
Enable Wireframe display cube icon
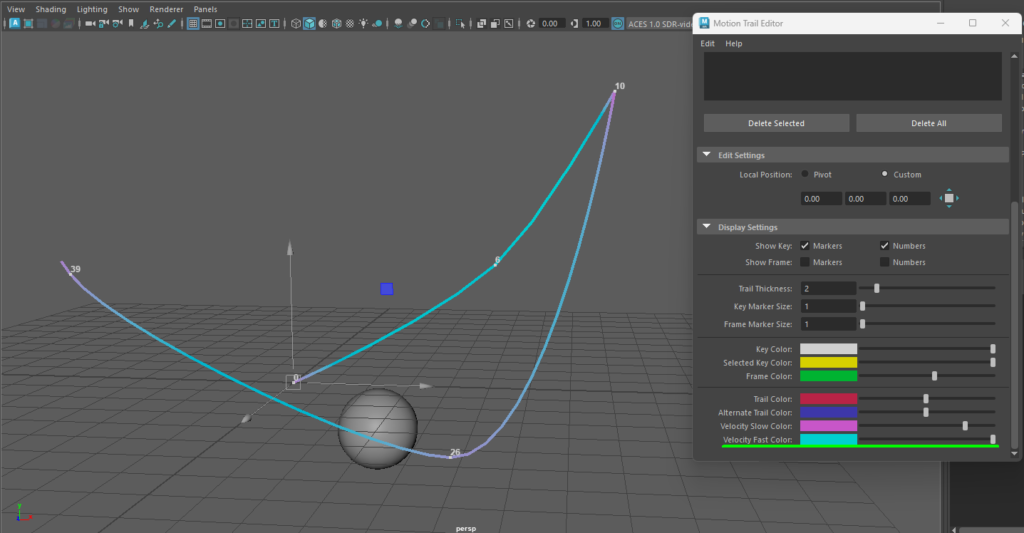point(296,23)
